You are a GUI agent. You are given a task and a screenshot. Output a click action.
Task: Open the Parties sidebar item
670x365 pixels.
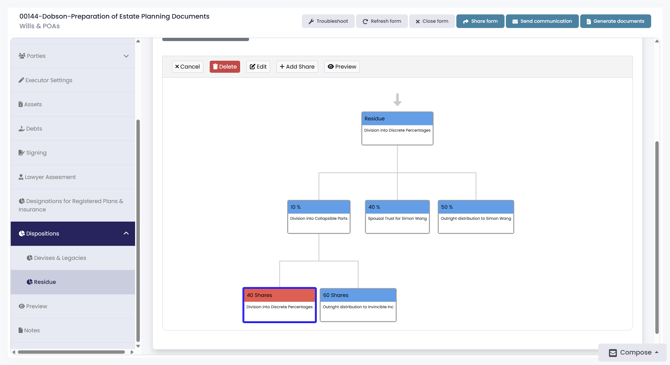(73, 56)
